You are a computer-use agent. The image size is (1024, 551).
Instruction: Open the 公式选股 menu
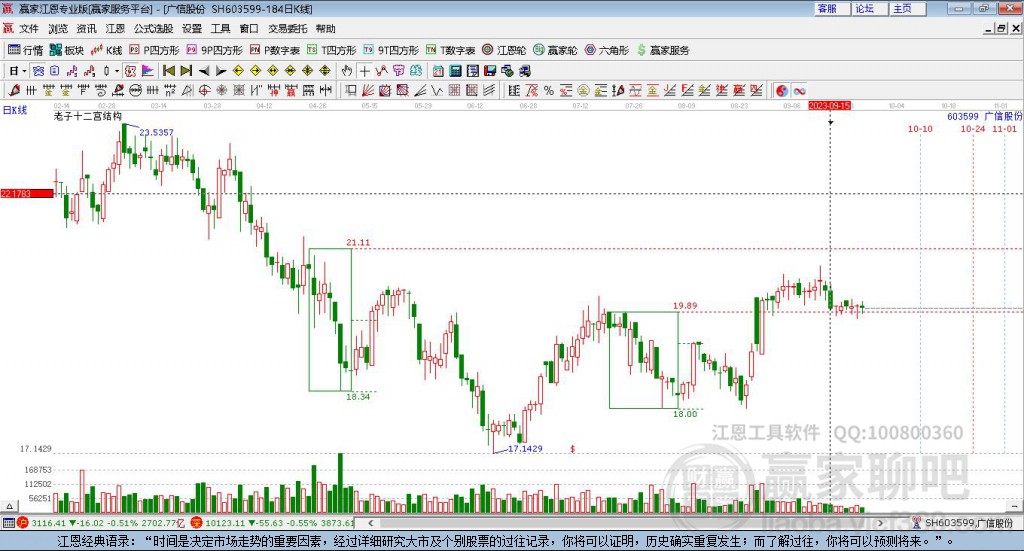click(153, 29)
